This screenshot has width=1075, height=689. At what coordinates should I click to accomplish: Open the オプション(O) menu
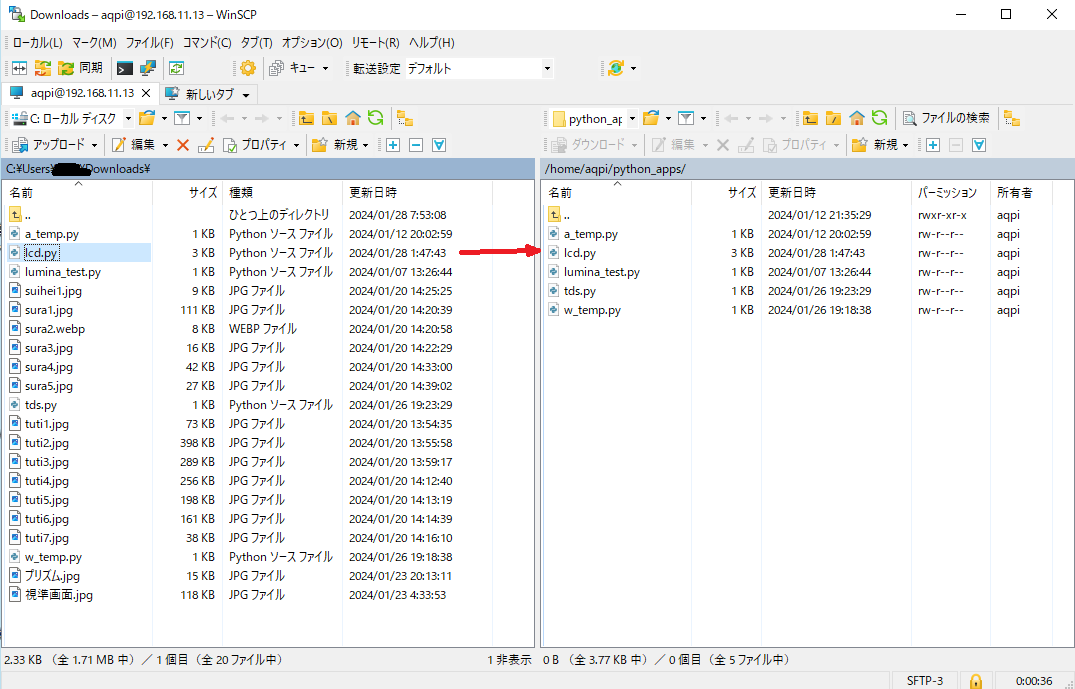(x=312, y=43)
